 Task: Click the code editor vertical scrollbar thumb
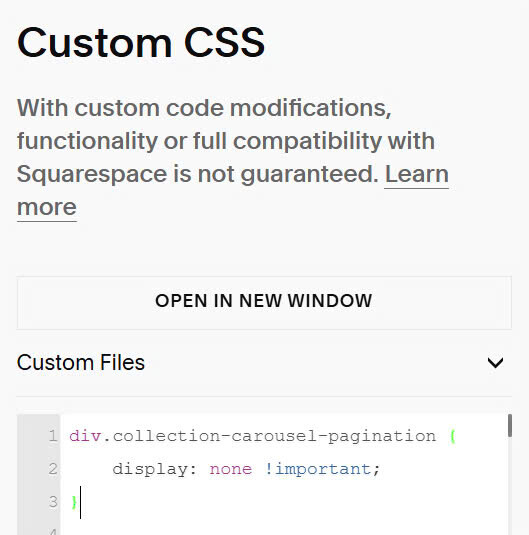tap(510, 425)
